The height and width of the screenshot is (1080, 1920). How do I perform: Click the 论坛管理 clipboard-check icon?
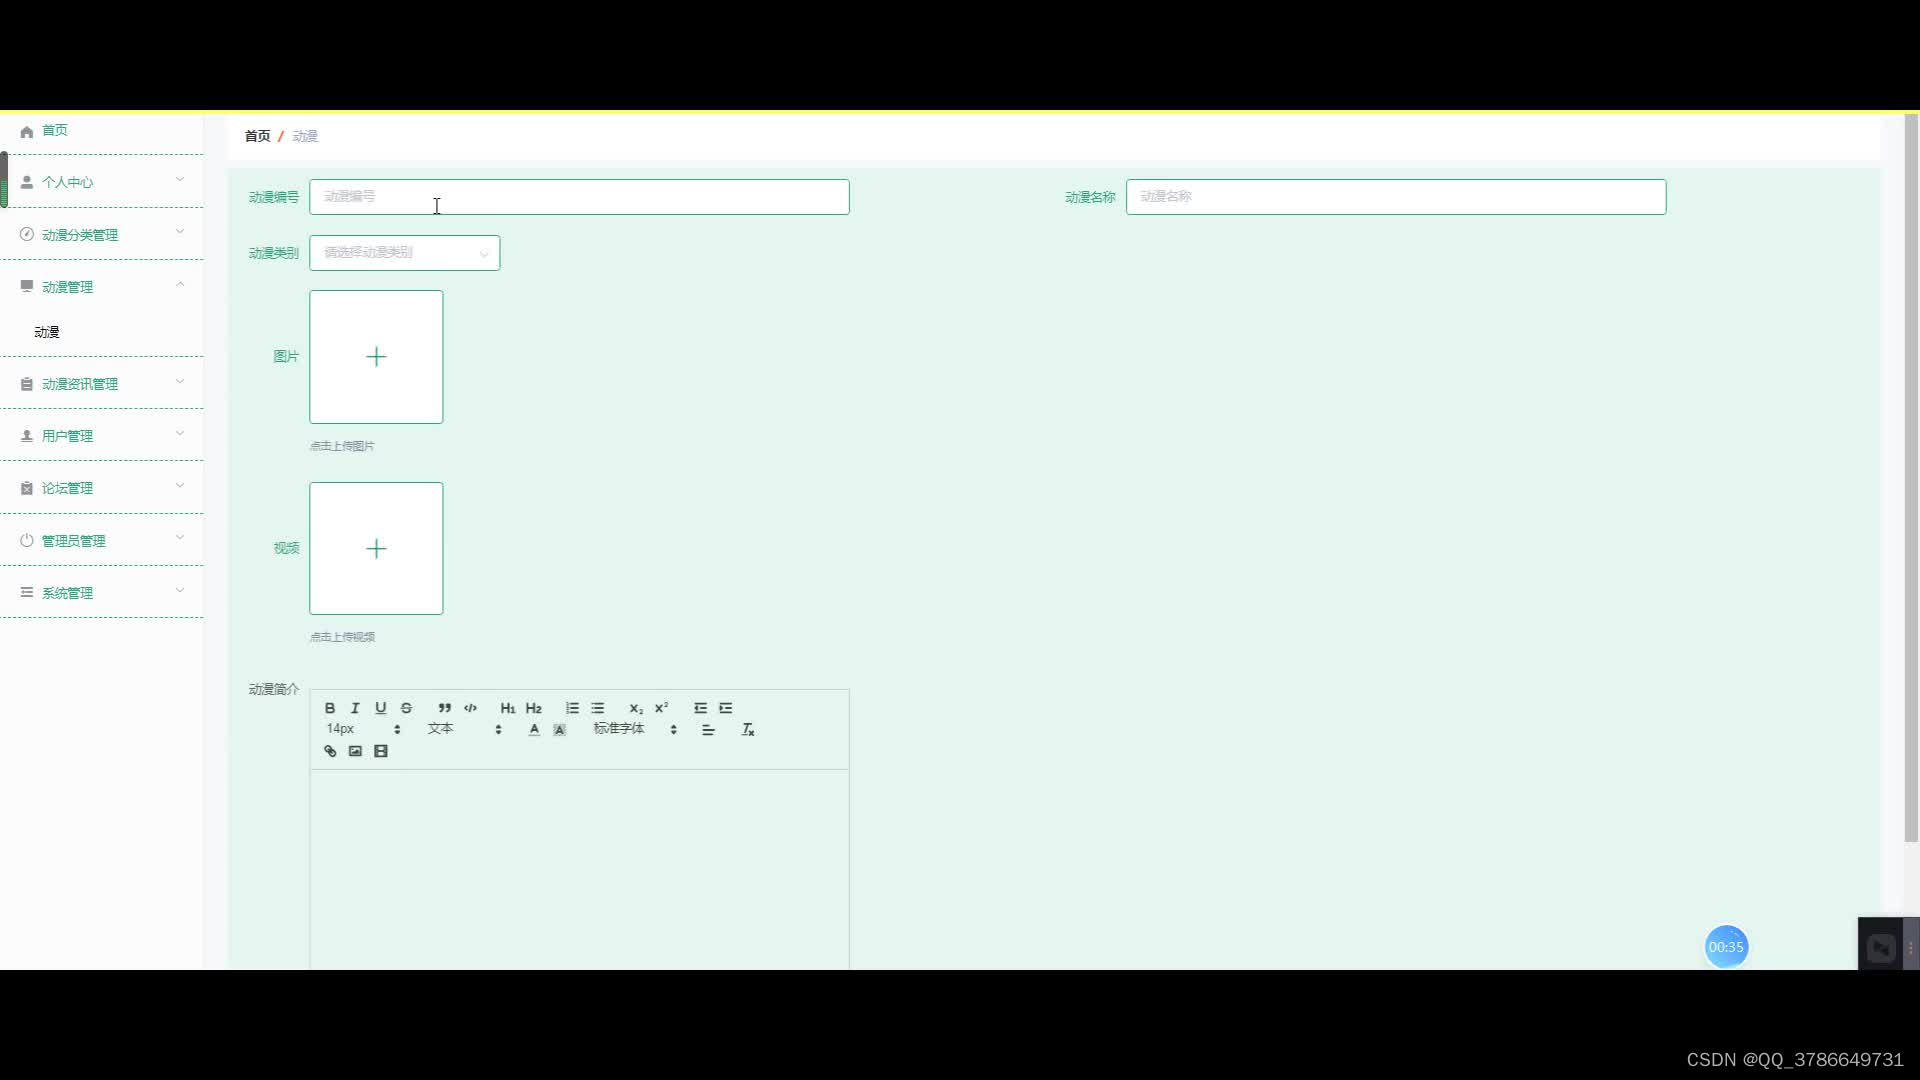click(x=27, y=488)
